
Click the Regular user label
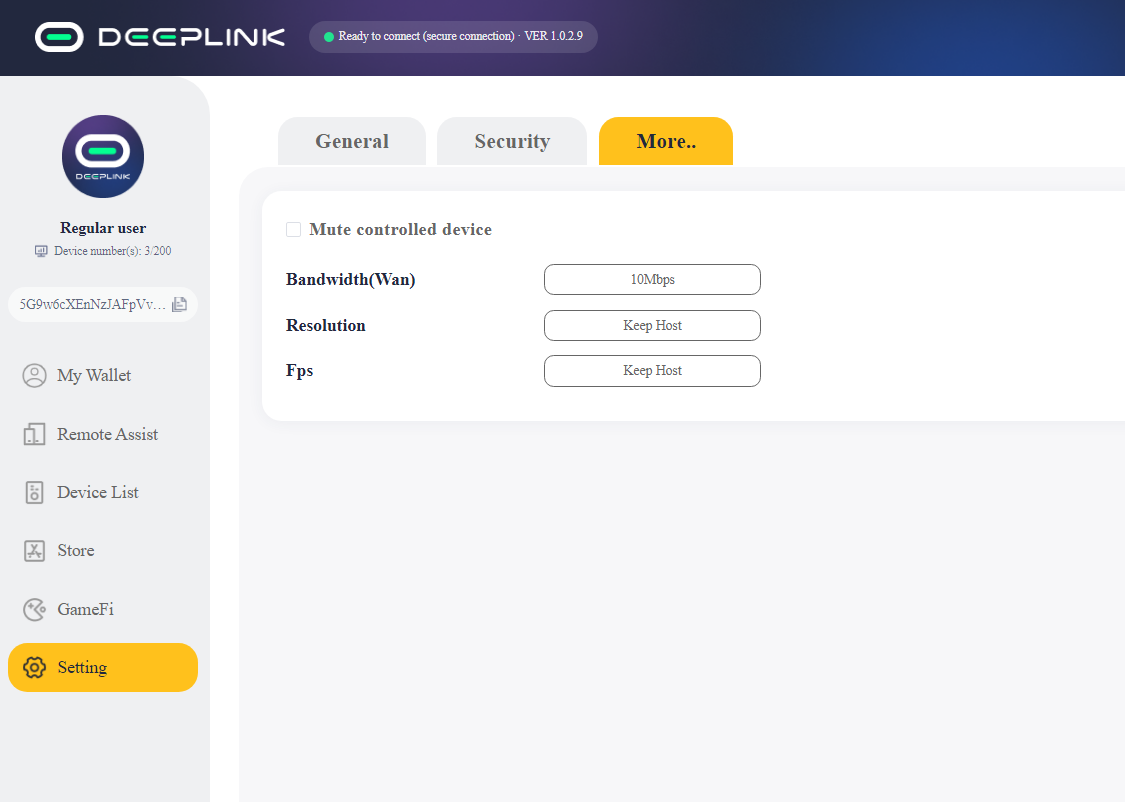(x=102, y=228)
